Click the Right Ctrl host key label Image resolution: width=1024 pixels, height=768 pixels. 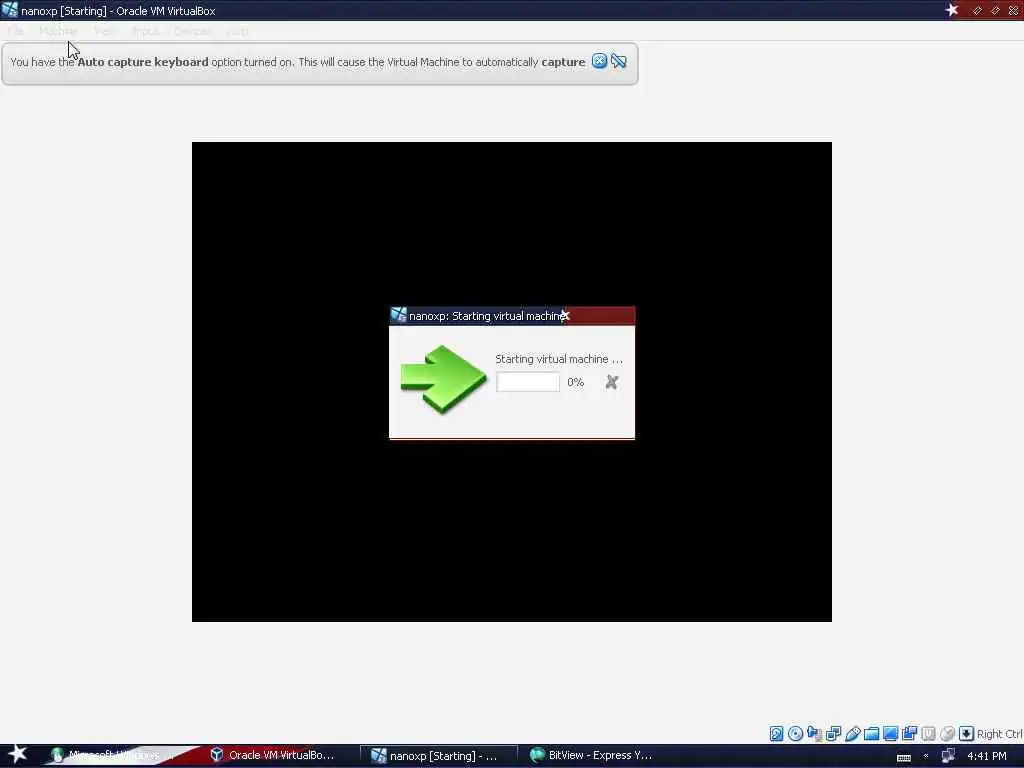point(999,734)
